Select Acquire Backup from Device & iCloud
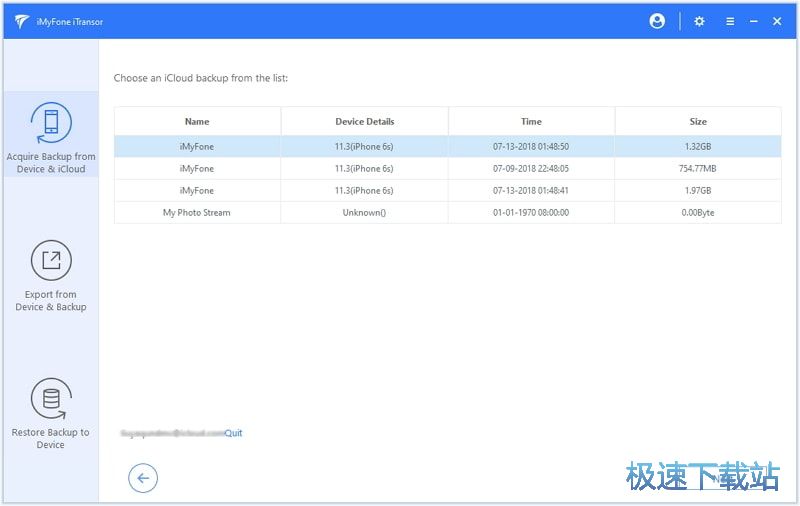Screen dimensions: 800x506 [x=51, y=135]
